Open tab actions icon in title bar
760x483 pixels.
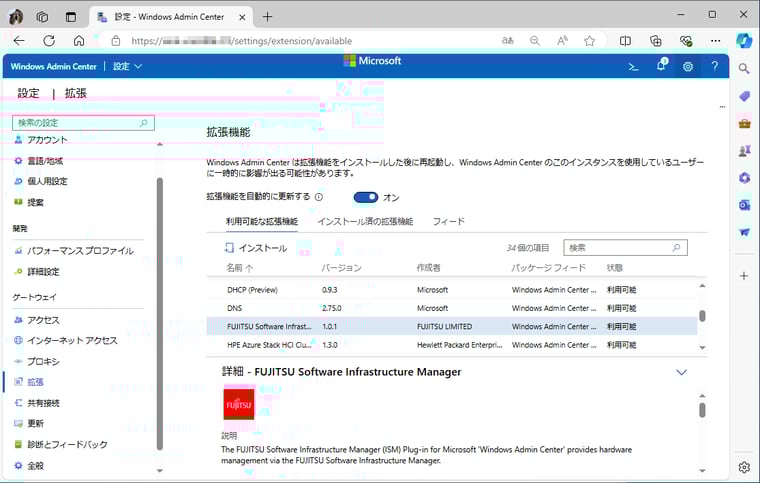point(71,17)
